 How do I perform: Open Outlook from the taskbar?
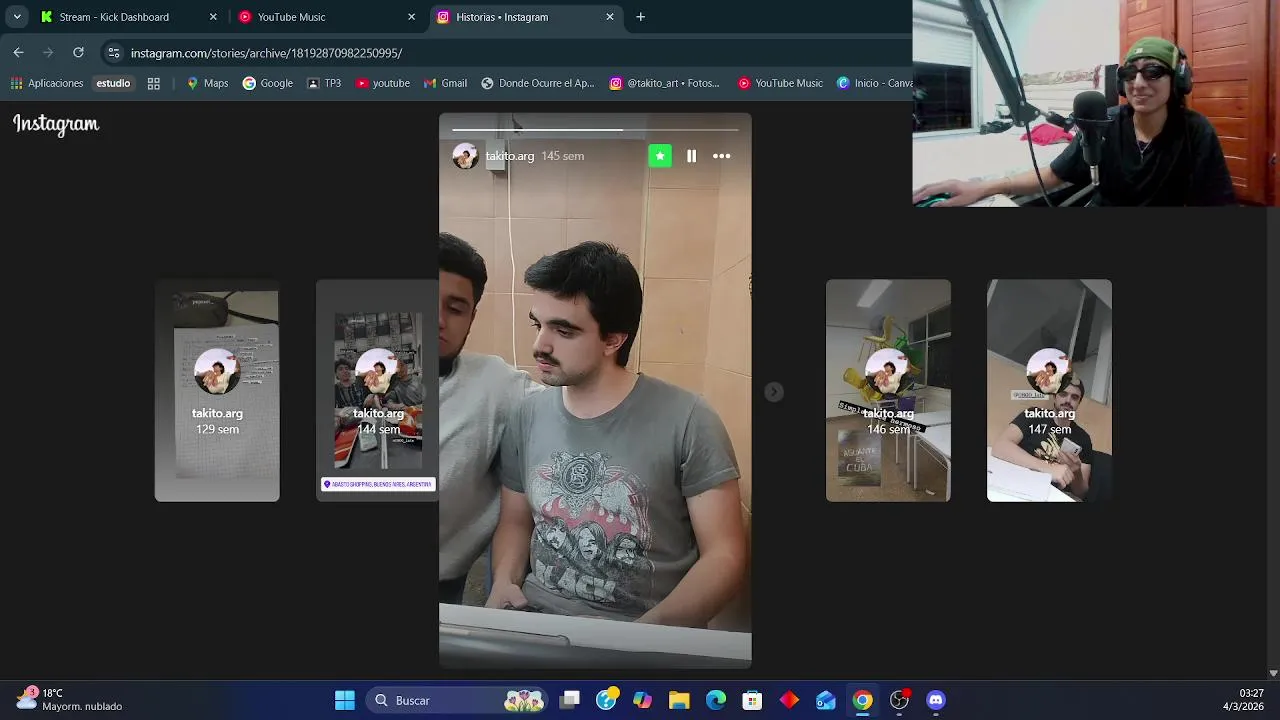tap(825, 700)
